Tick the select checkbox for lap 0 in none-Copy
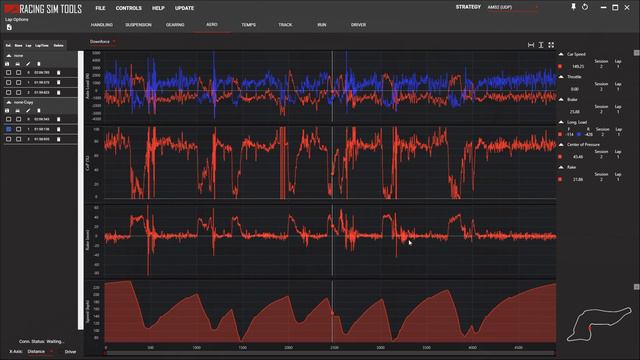 coord(8,119)
